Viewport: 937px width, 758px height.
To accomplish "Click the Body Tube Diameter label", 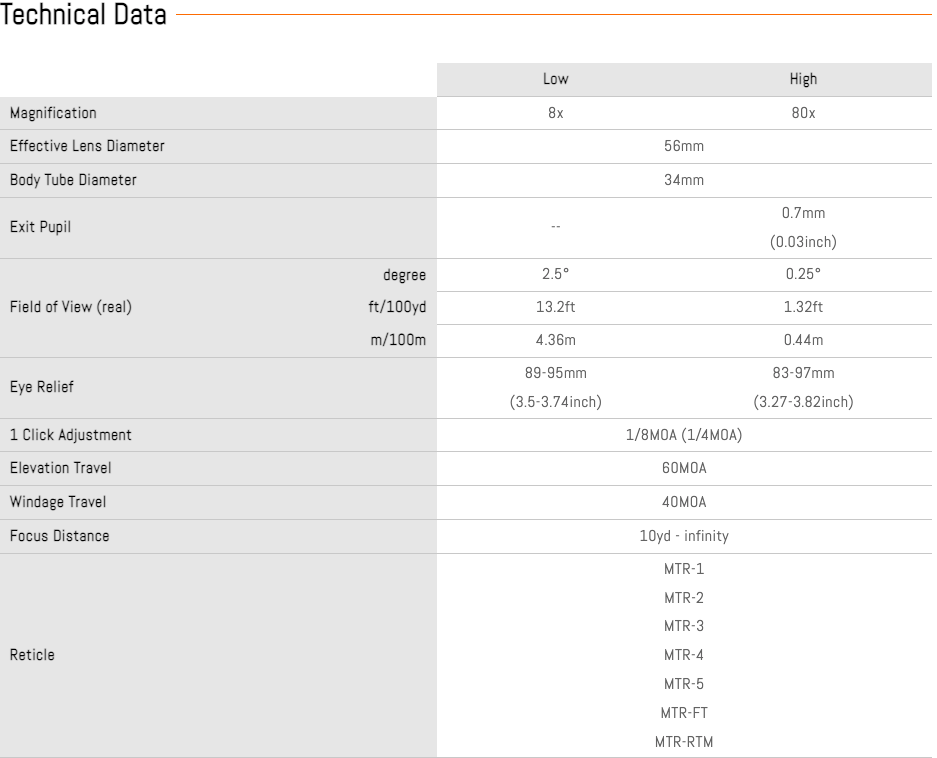I will point(72,180).
